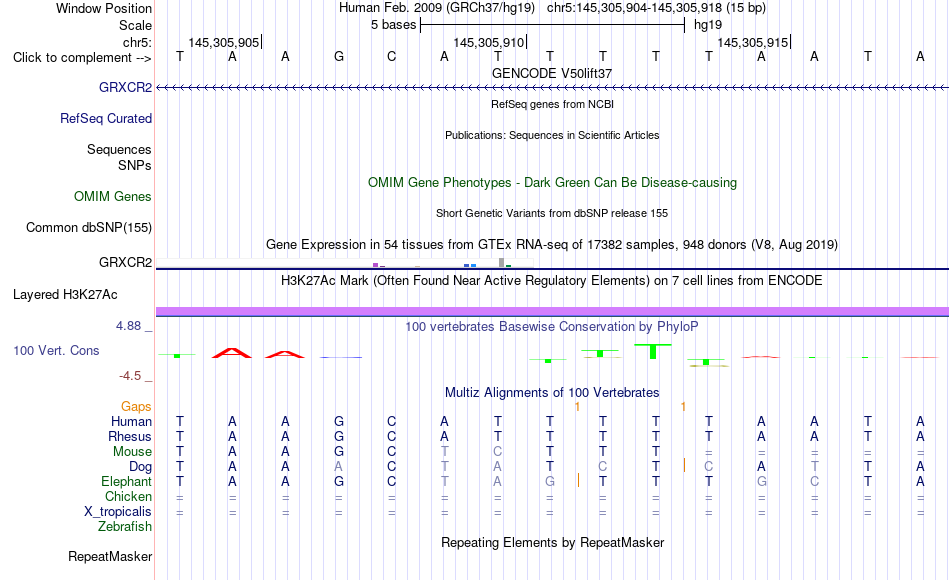Click the purple H3K27Ac signal bar

tap(552, 312)
